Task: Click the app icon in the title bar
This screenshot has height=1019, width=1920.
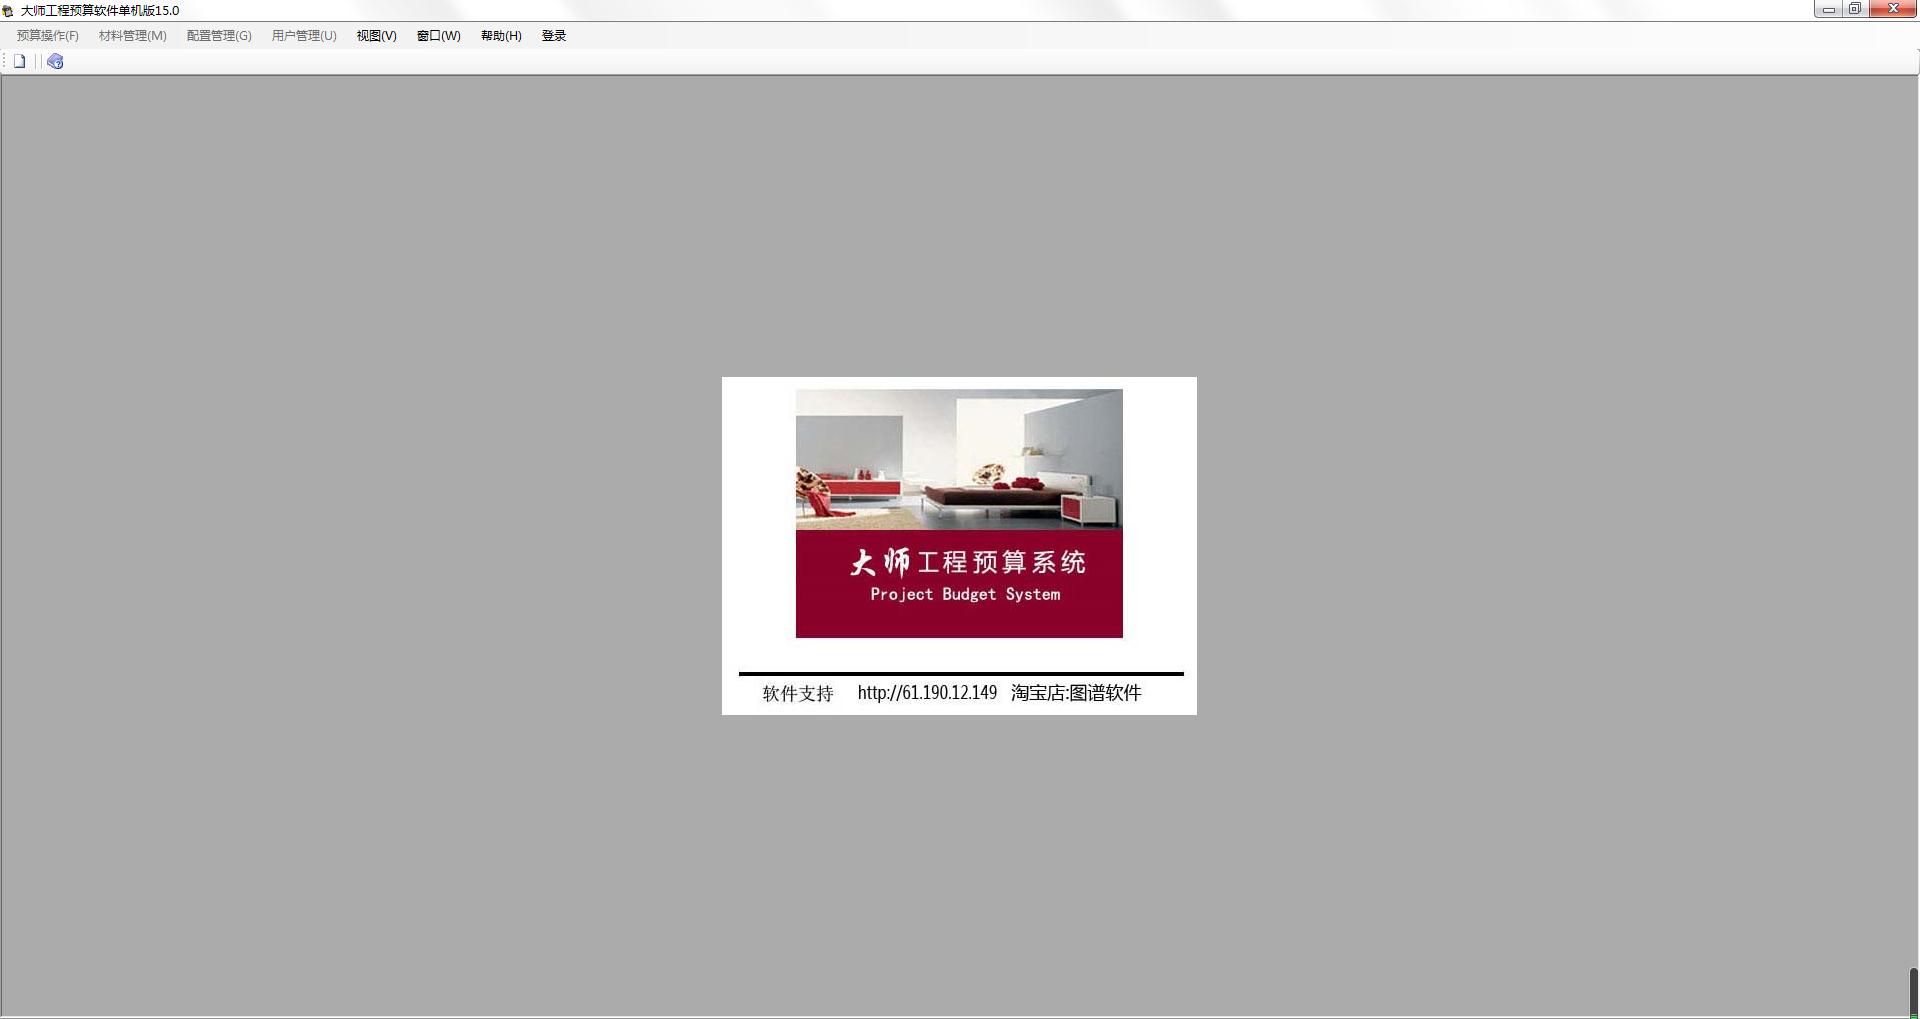Action: pyautogui.click(x=8, y=11)
